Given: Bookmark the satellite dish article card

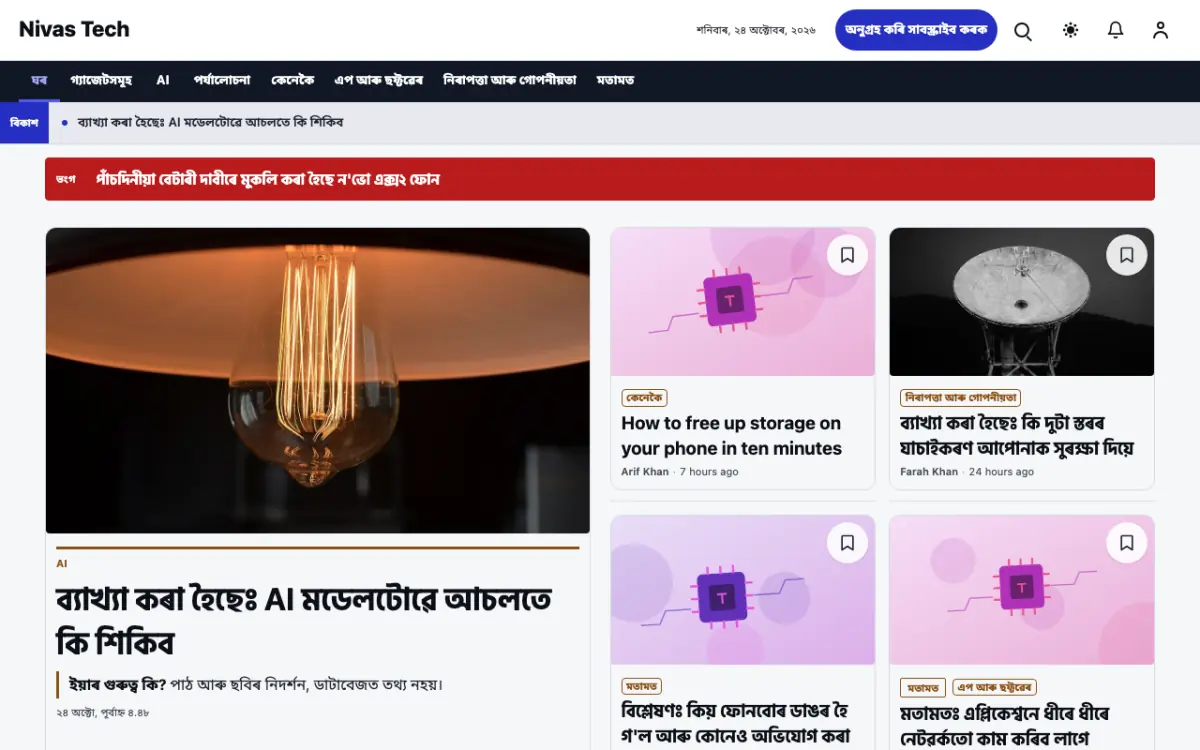Looking at the screenshot, I should click(1126, 255).
